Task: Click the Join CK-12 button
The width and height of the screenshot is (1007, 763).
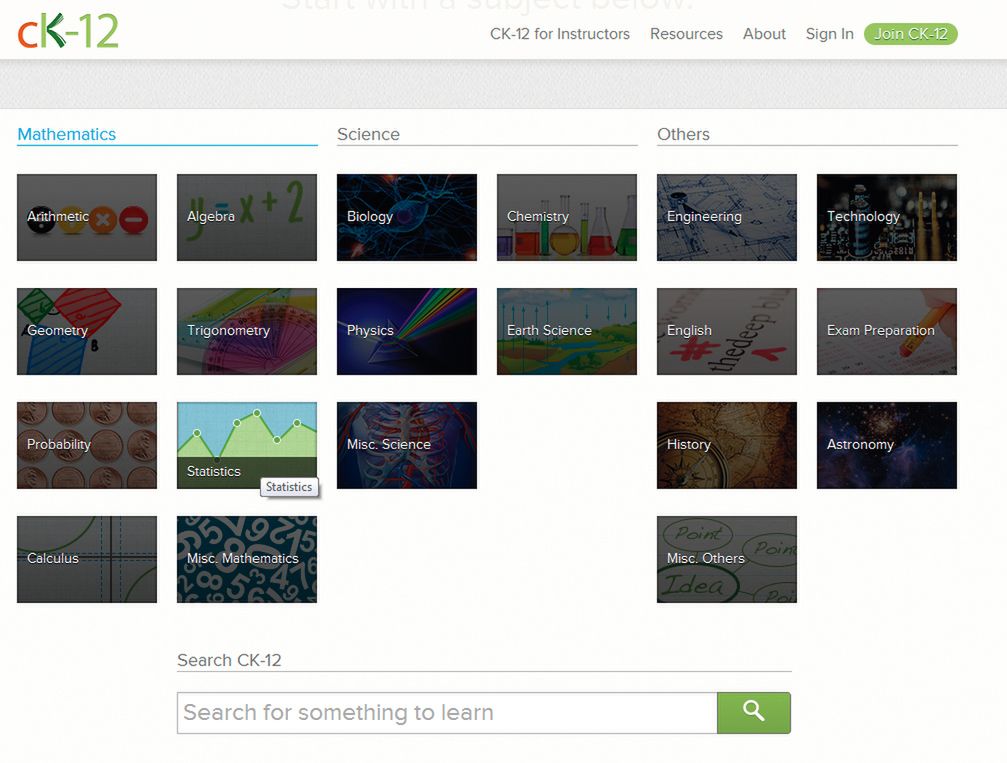Action: point(911,34)
